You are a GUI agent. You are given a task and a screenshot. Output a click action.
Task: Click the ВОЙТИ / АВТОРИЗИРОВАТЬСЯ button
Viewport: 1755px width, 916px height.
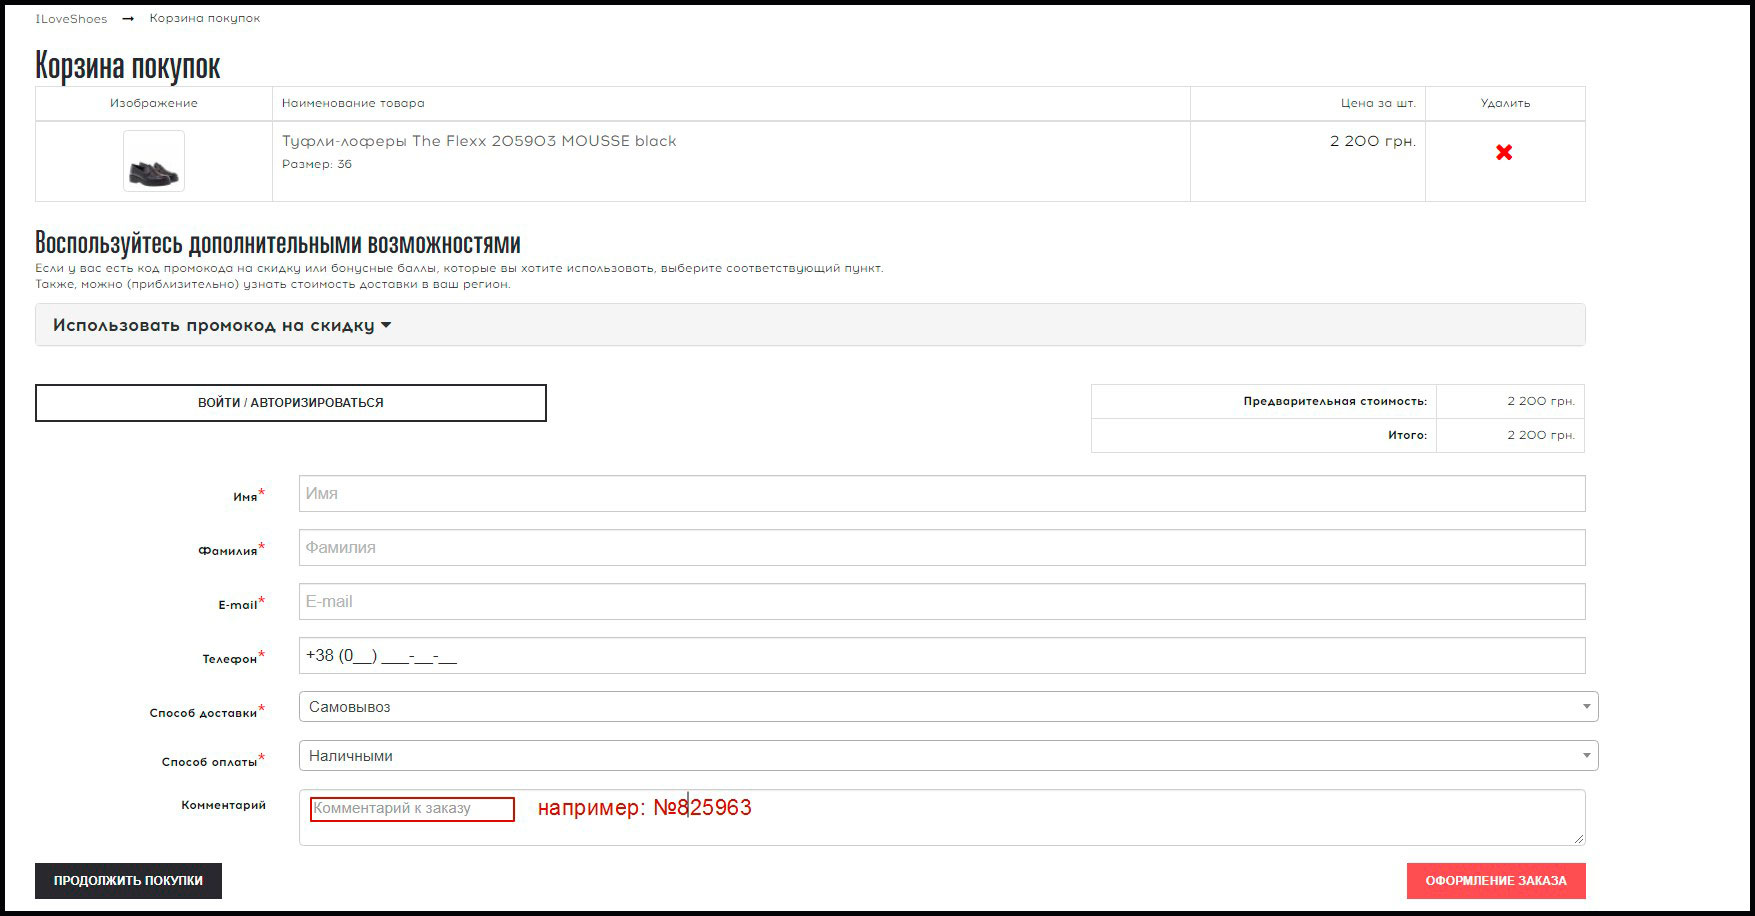[291, 403]
